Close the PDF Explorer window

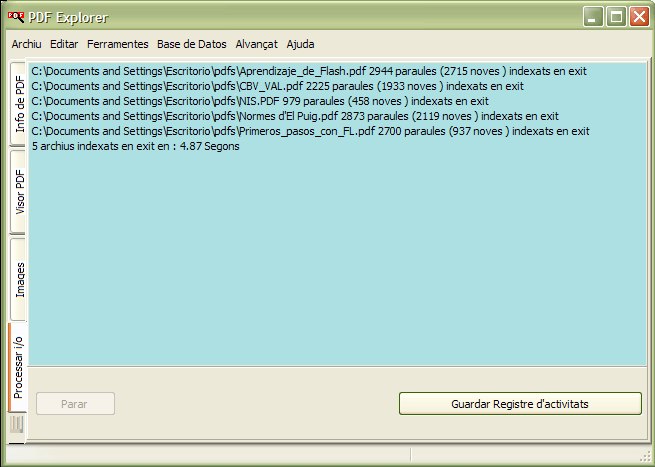pos(638,17)
